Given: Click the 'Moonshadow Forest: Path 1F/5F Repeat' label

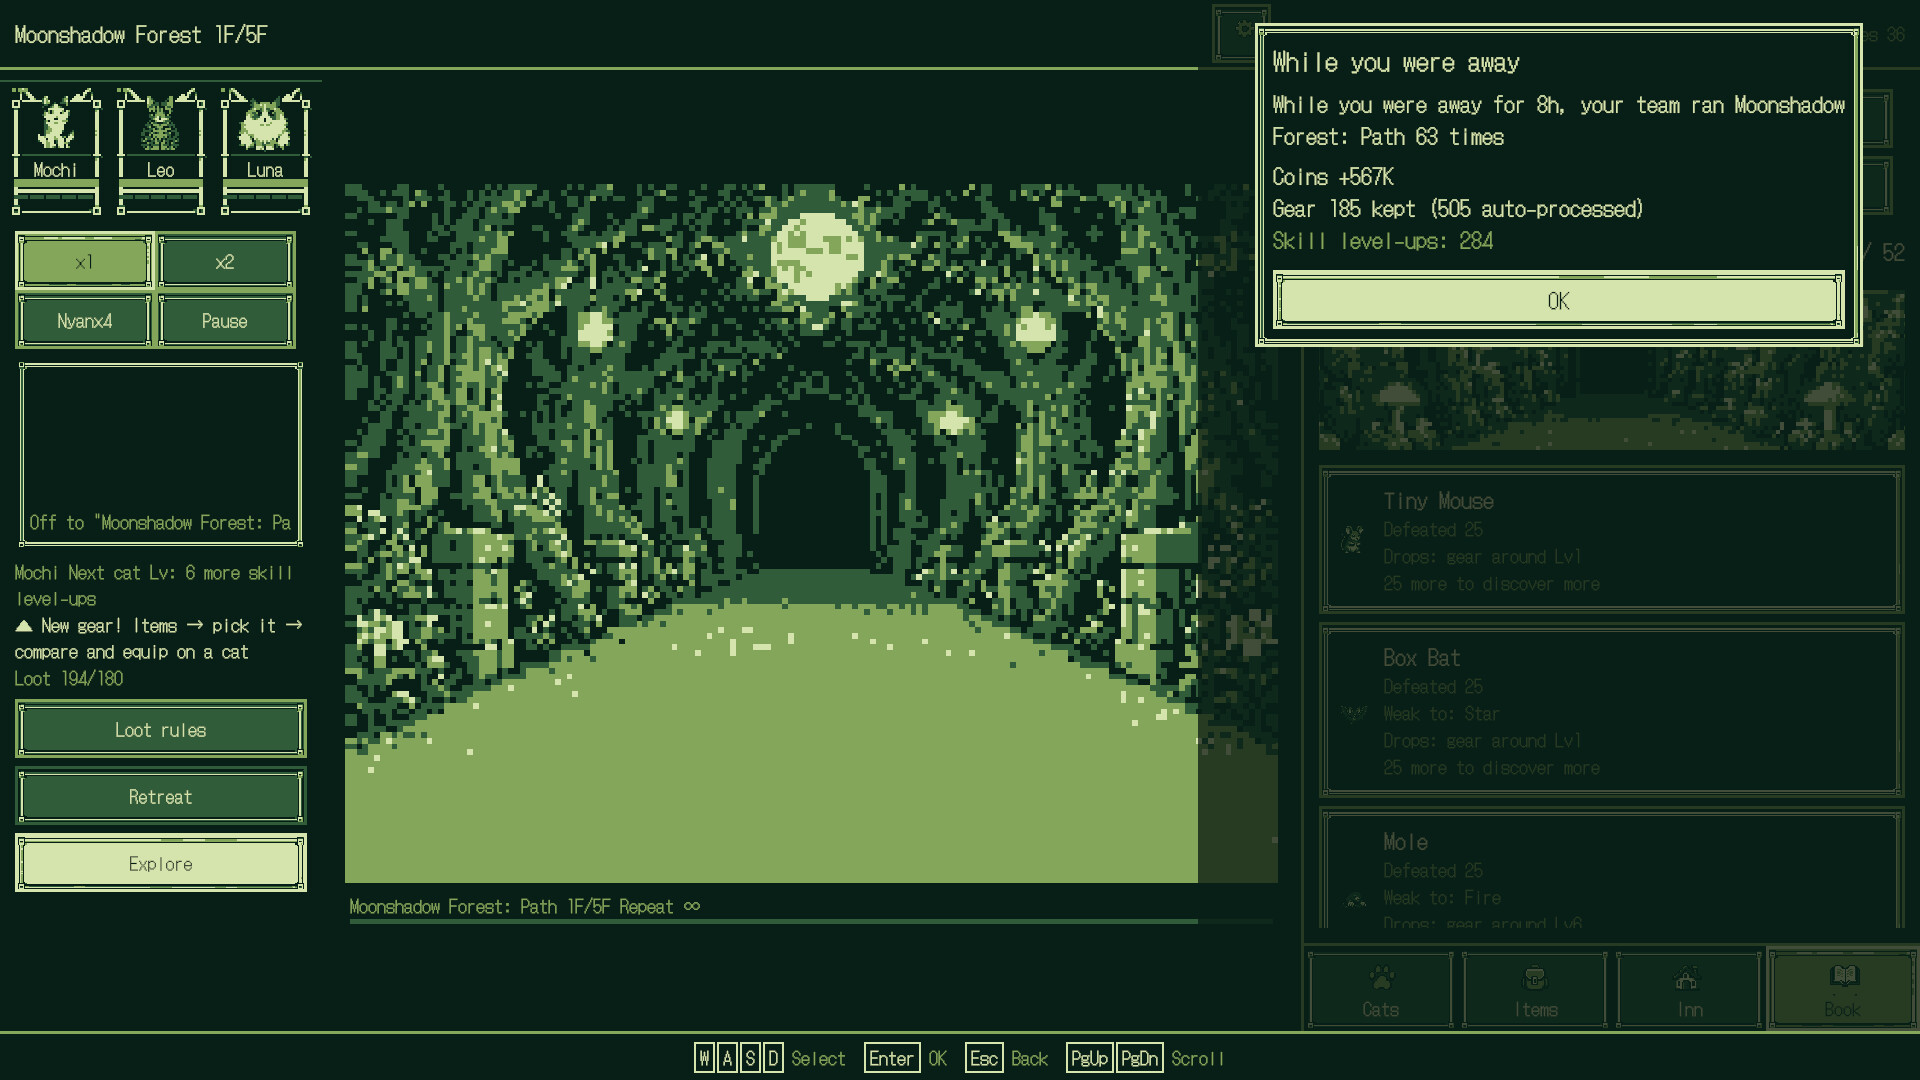Looking at the screenshot, I should [524, 907].
